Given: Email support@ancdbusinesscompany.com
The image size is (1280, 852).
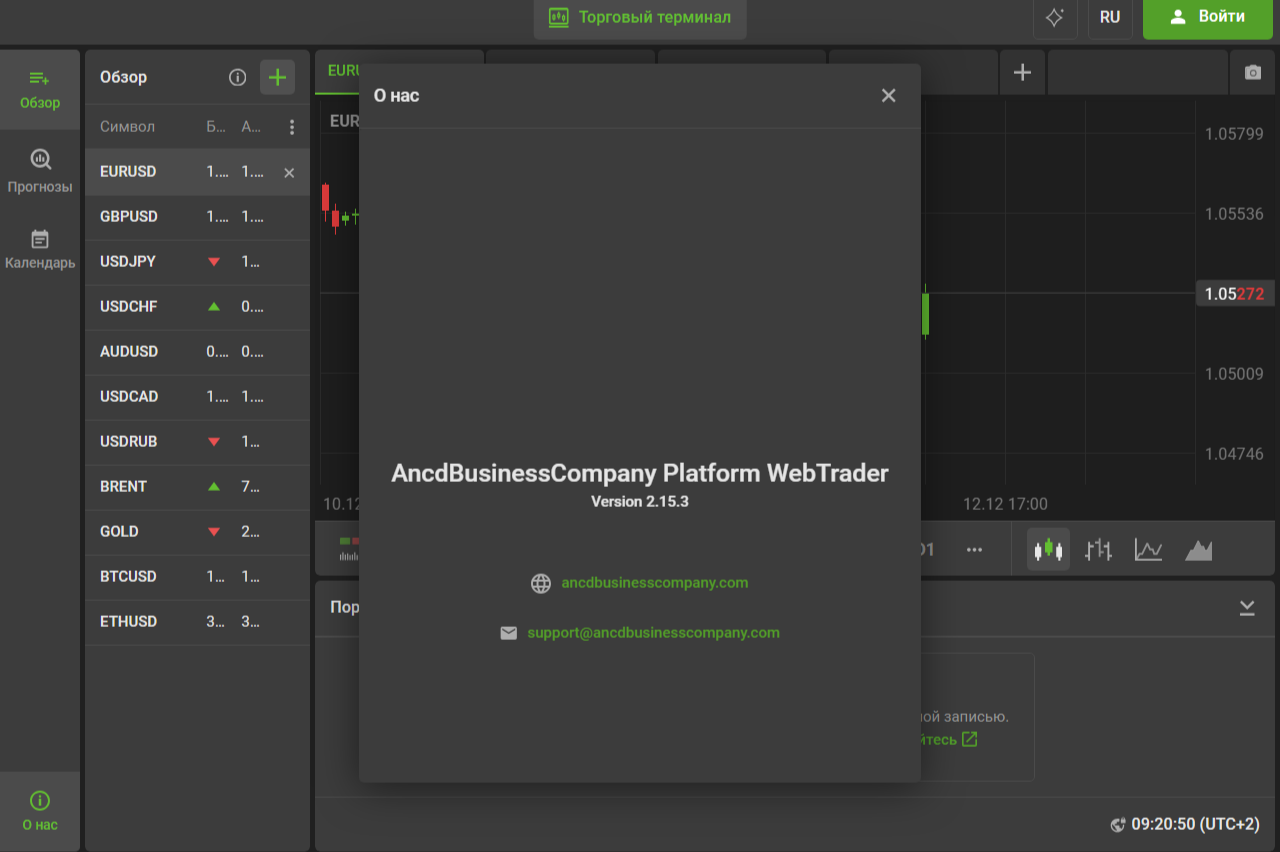Looking at the screenshot, I should click(x=653, y=632).
